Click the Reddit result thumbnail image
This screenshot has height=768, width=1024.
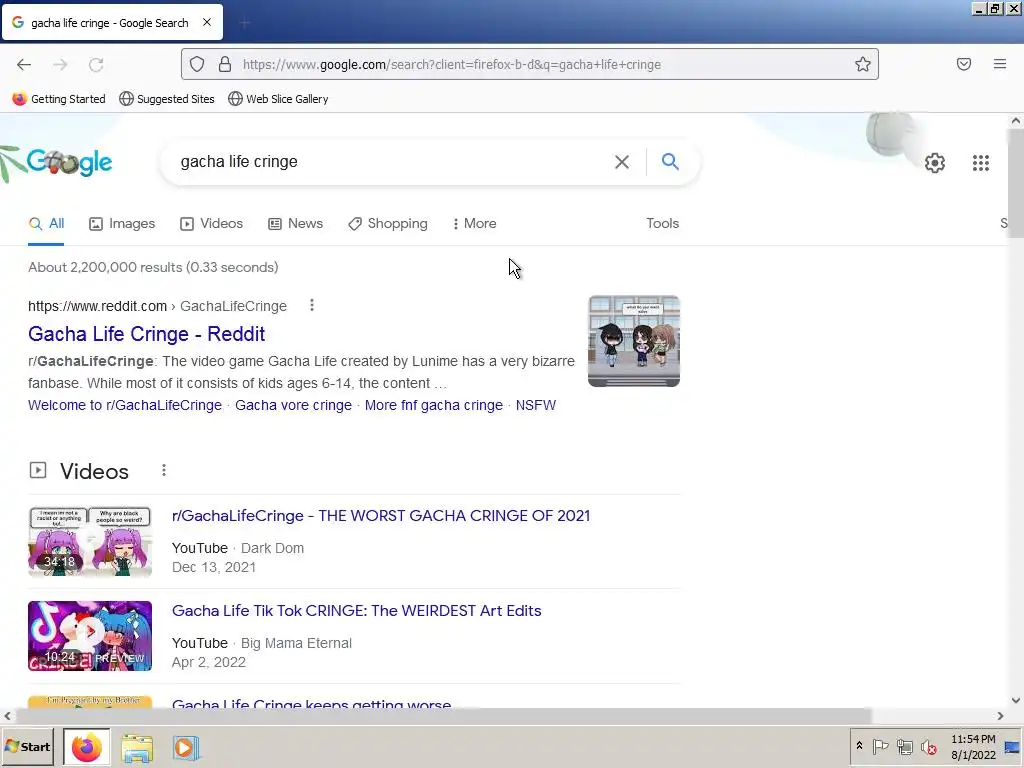633,341
